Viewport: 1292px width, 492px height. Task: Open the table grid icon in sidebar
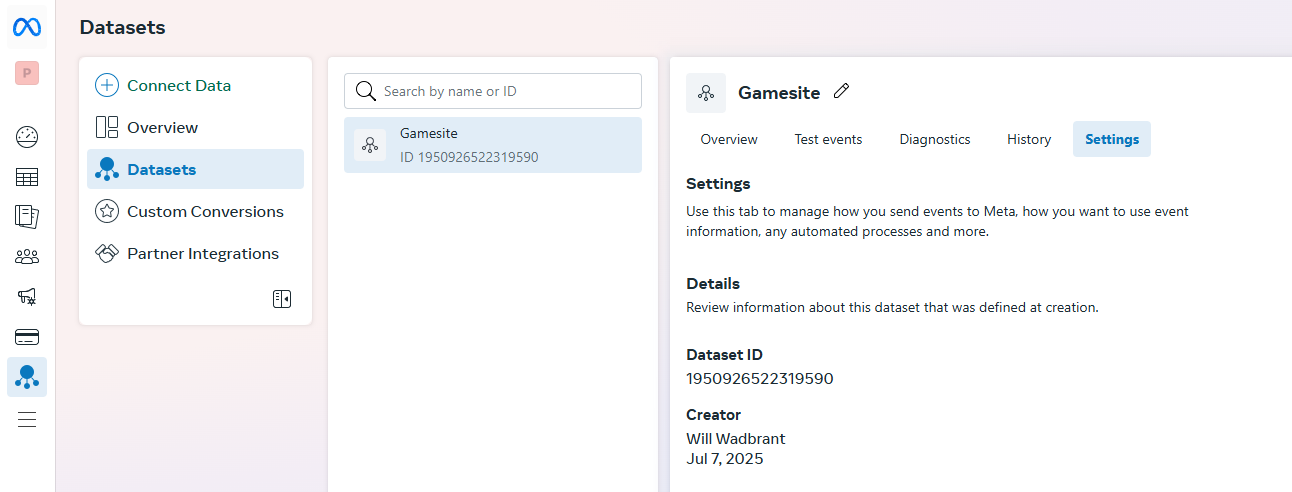pos(27,178)
